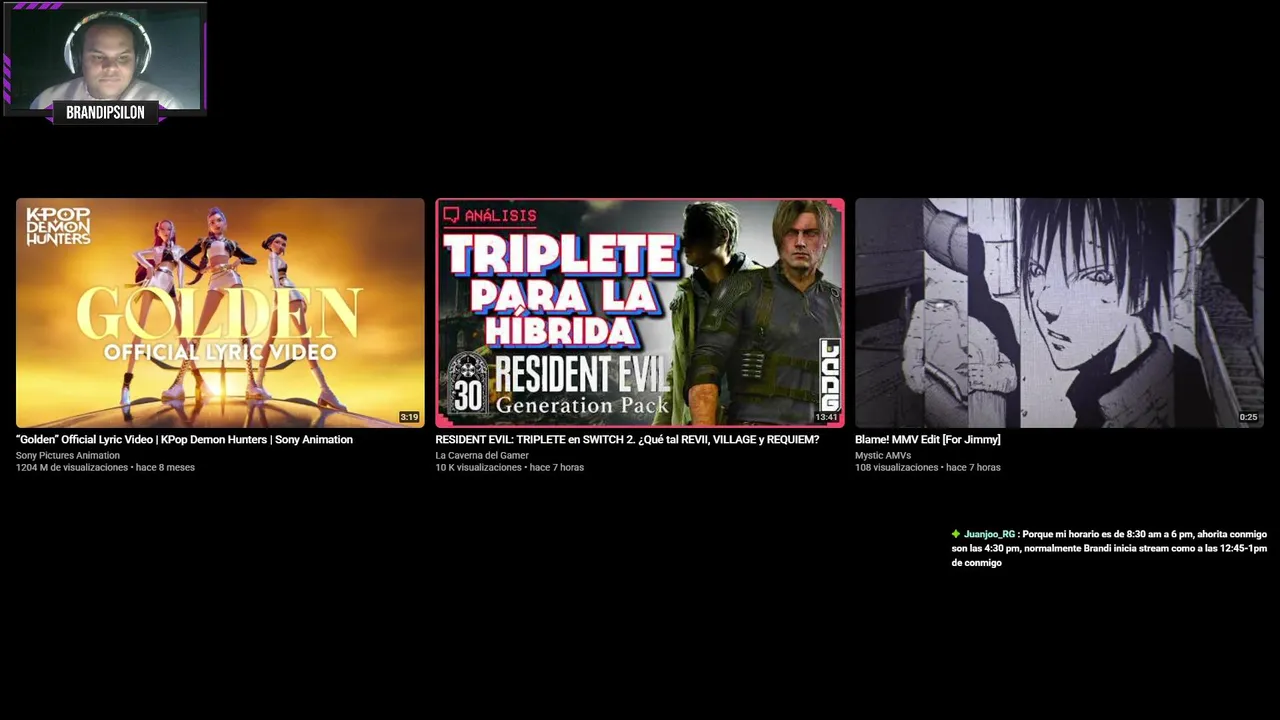The width and height of the screenshot is (1280, 720).
Task: Click the green badge beside Juanjoo_RG
Action: [x=956, y=534]
